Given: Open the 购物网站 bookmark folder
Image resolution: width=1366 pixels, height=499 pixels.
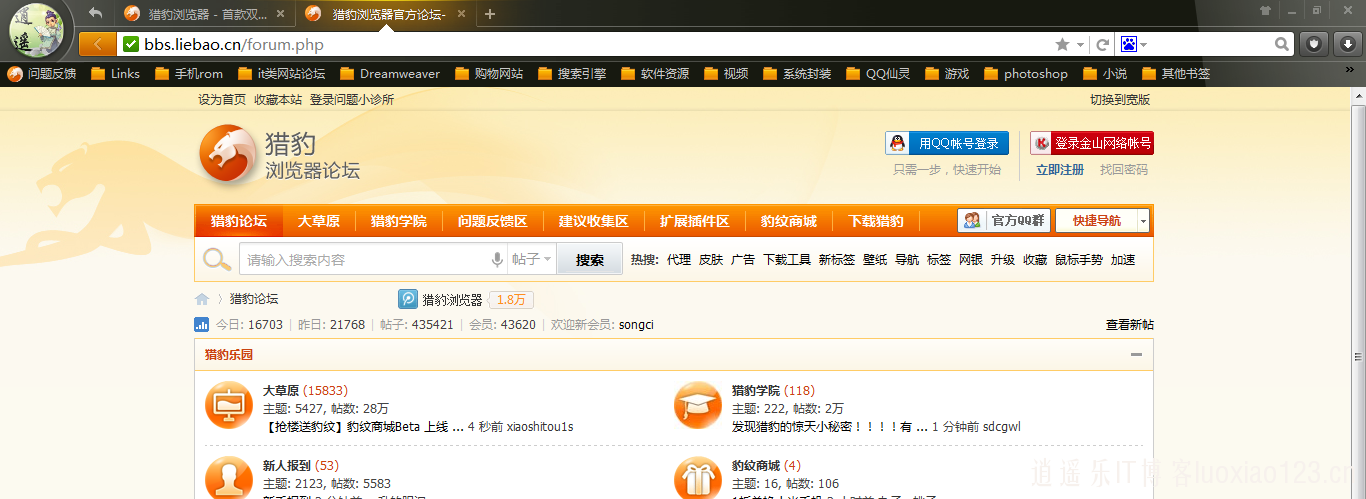Looking at the screenshot, I should pos(489,73).
